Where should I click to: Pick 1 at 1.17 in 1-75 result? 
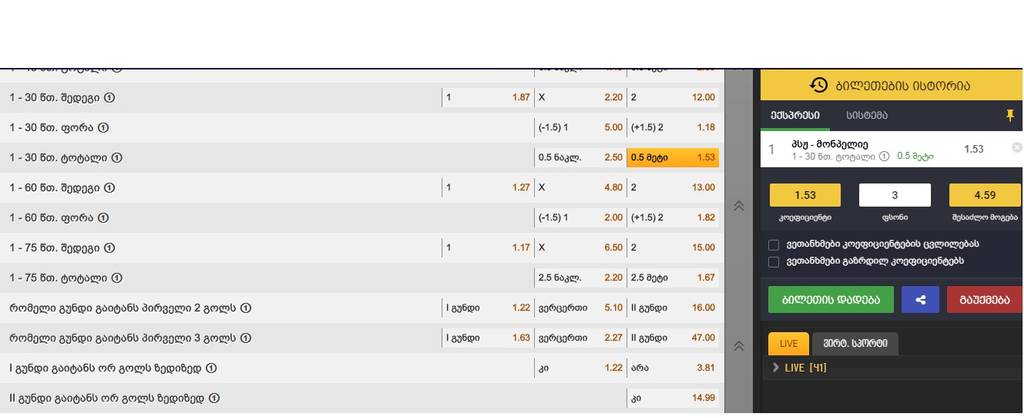coord(487,248)
